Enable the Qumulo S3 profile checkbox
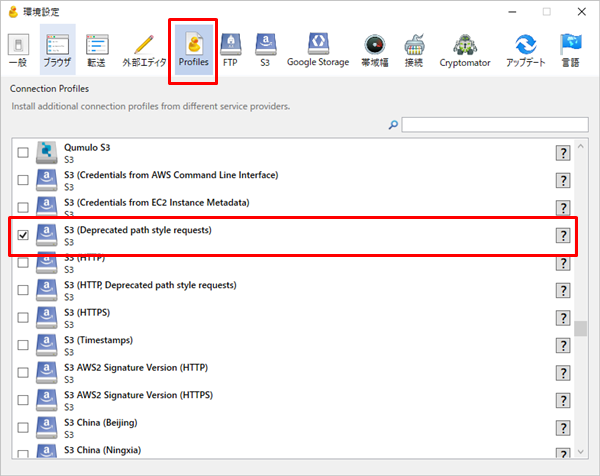600x476 pixels. pyautogui.click(x=23, y=152)
